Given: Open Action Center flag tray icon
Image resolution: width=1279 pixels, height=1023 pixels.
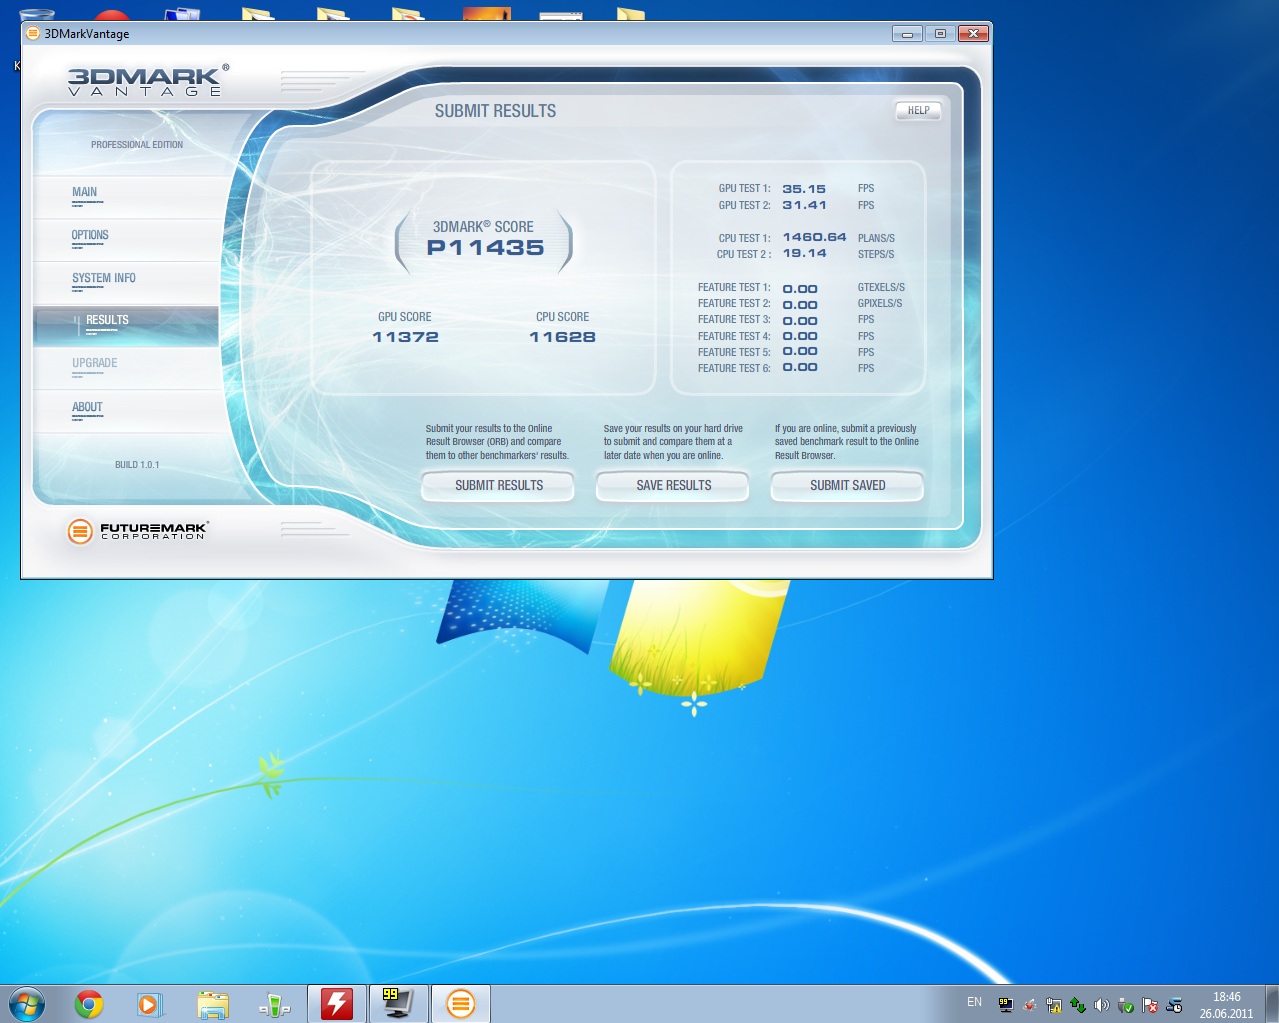Looking at the screenshot, I should [x=1150, y=1005].
